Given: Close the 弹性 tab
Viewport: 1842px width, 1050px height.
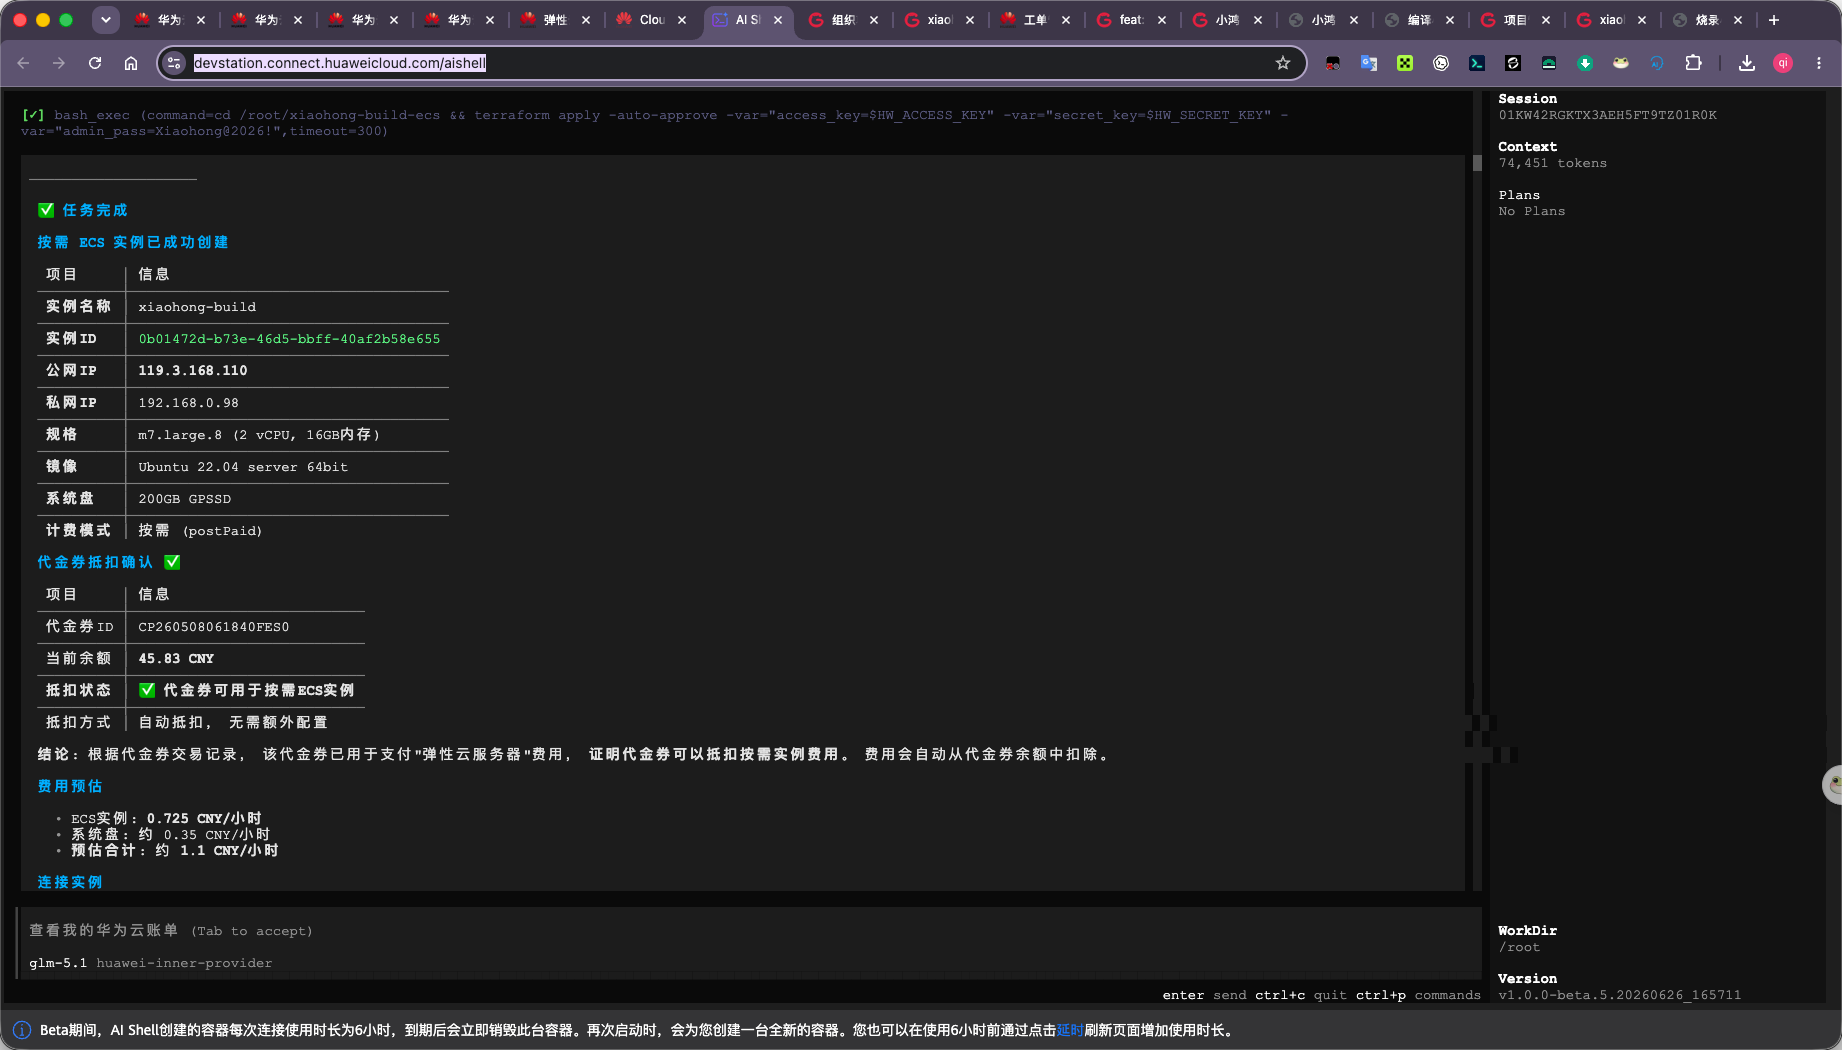Looking at the screenshot, I should 586,20.
